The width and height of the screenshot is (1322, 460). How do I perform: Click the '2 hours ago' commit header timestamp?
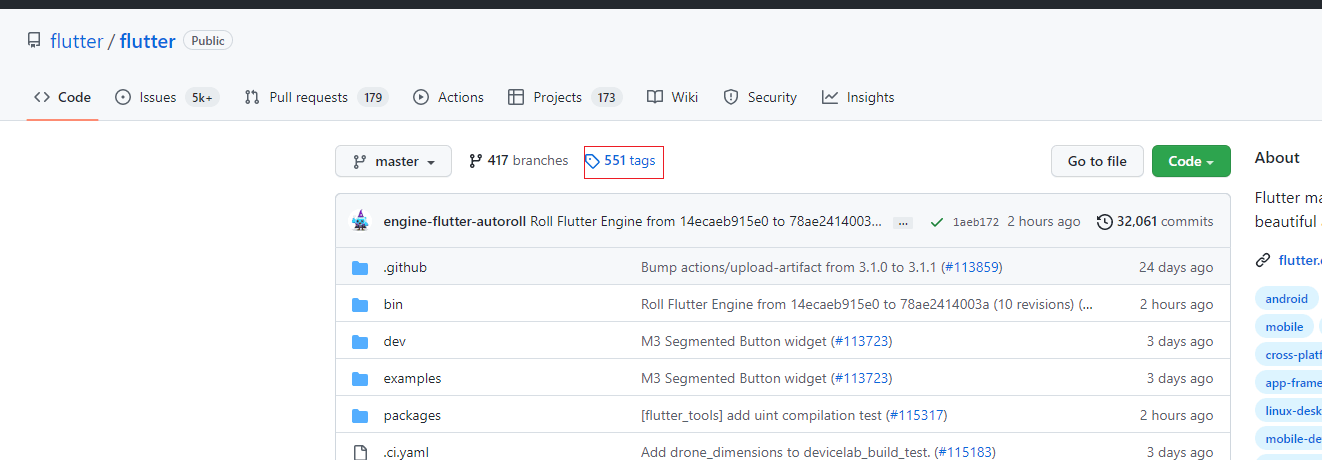[1044, 221]
